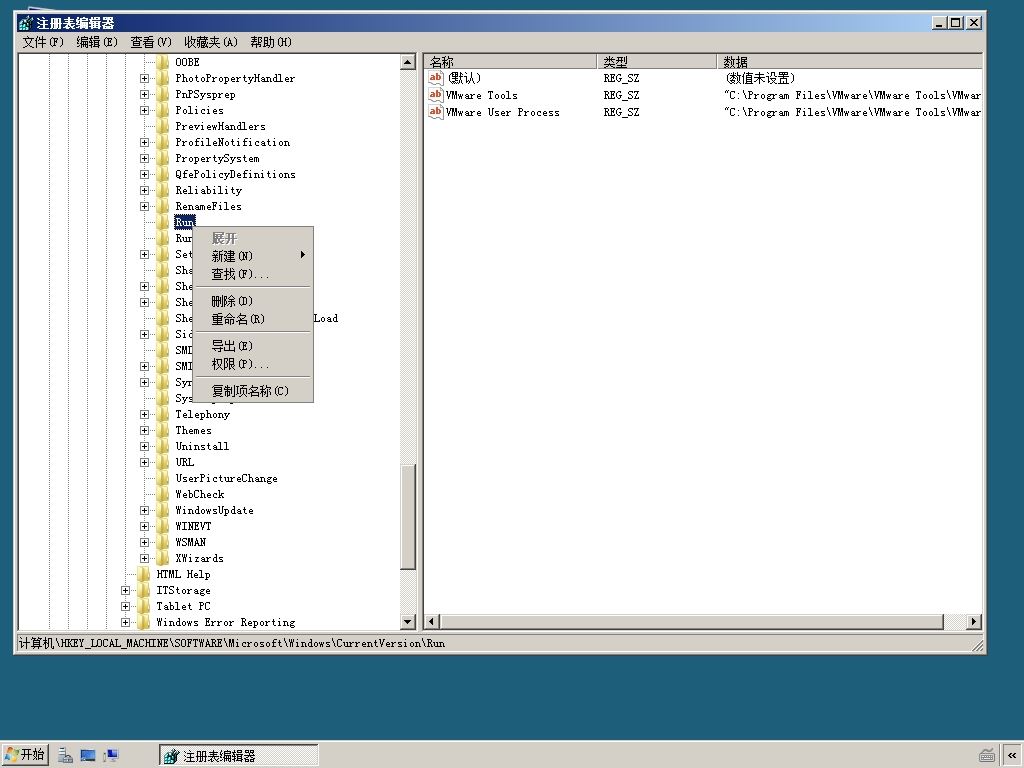
Task: Click values pane scroll right arrow
Action: click(x=974, y=622)
